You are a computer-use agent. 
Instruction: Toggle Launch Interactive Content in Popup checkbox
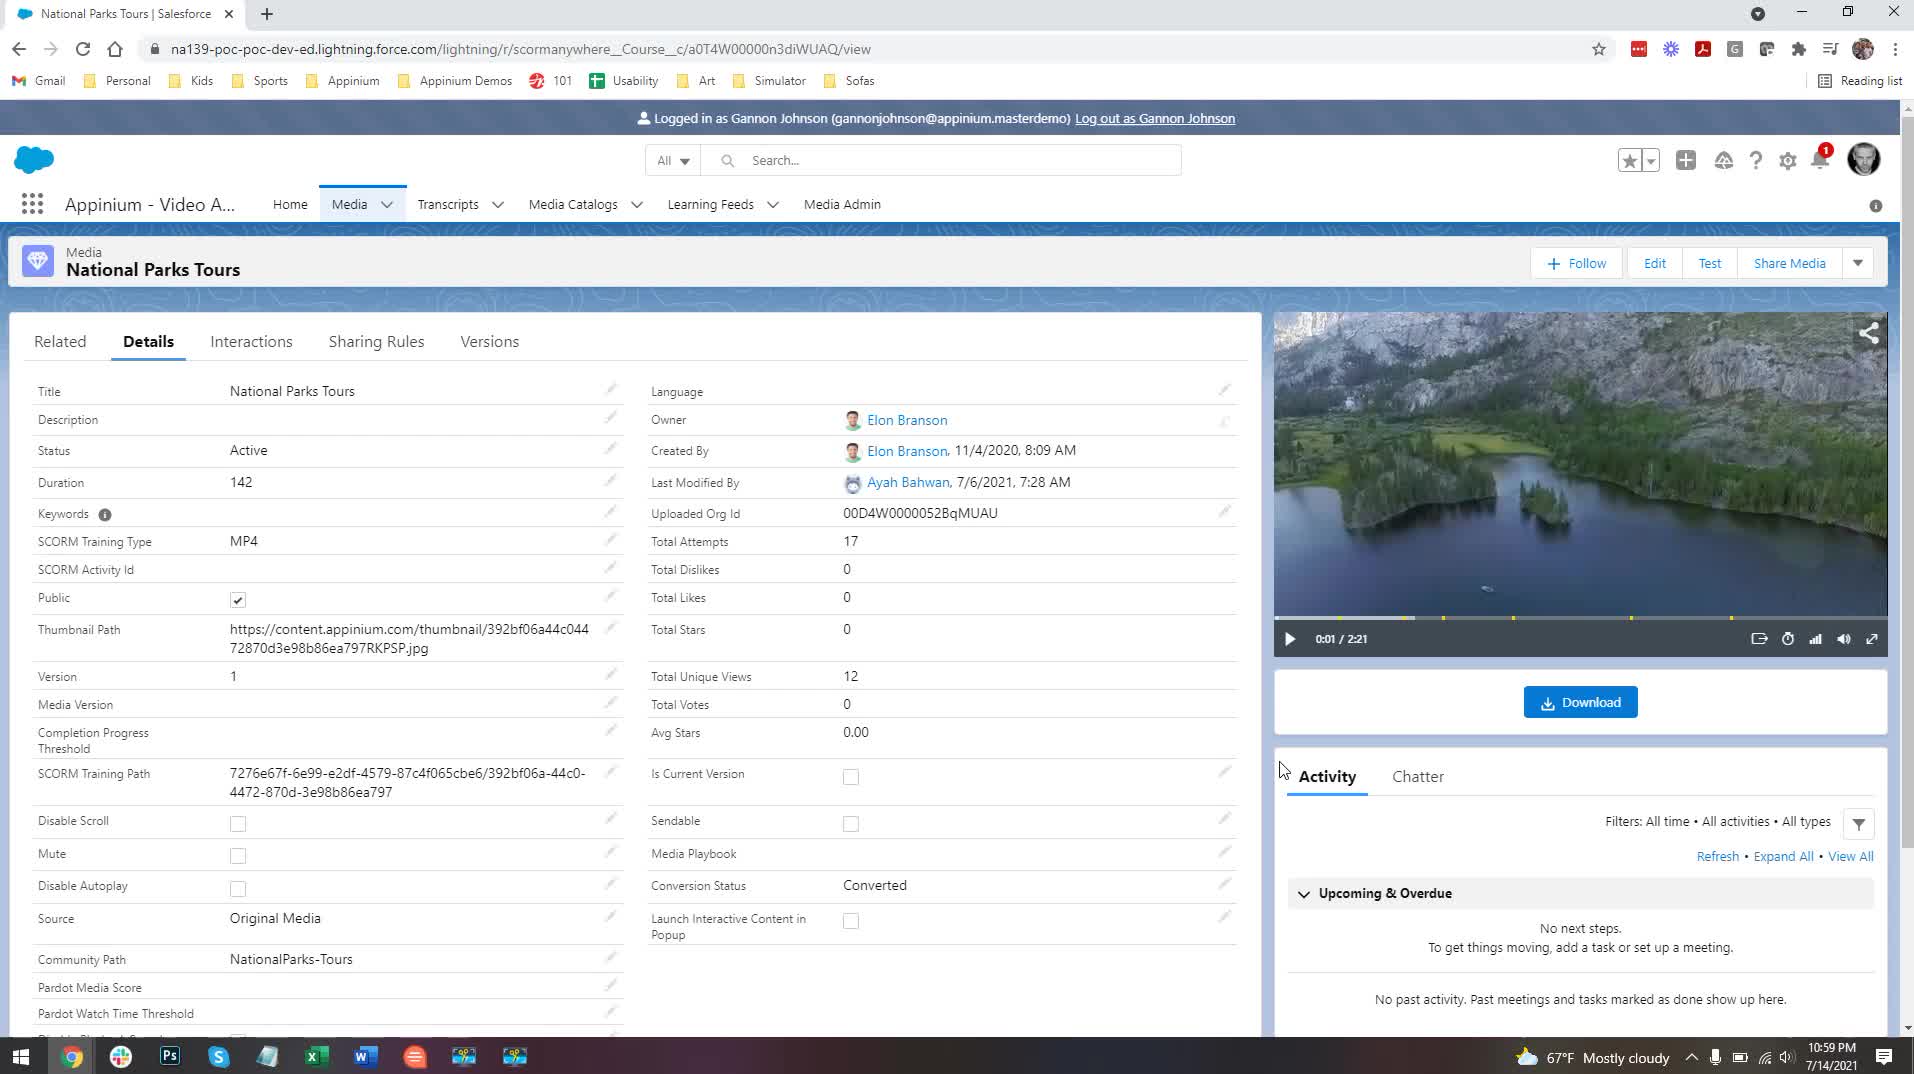851,921
